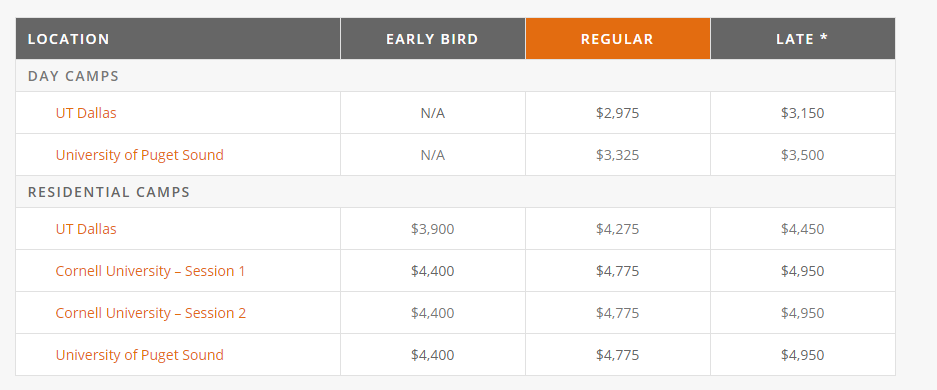937x390 pixels.
Task: Click the $4,275 regular price cell
Action: point(617,229)
